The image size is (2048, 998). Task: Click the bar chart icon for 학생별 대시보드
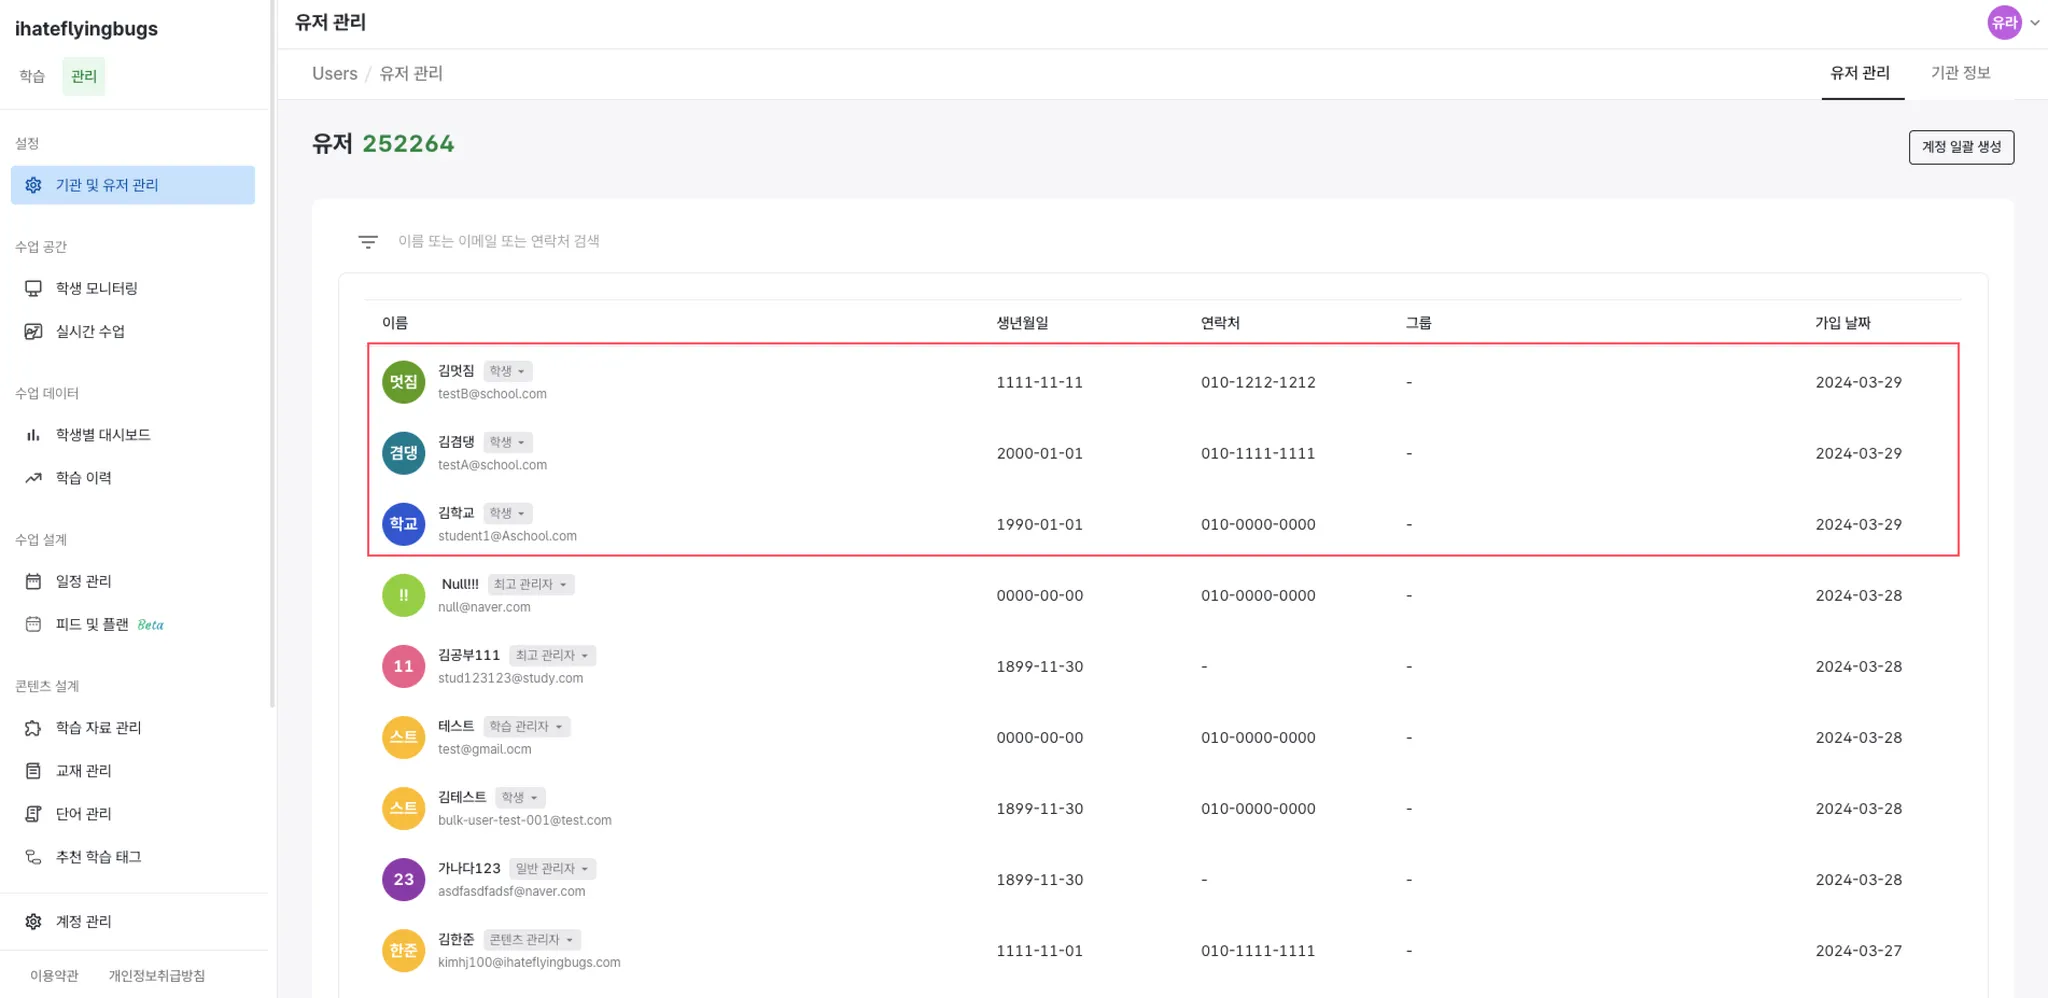(x=33, y=435)
